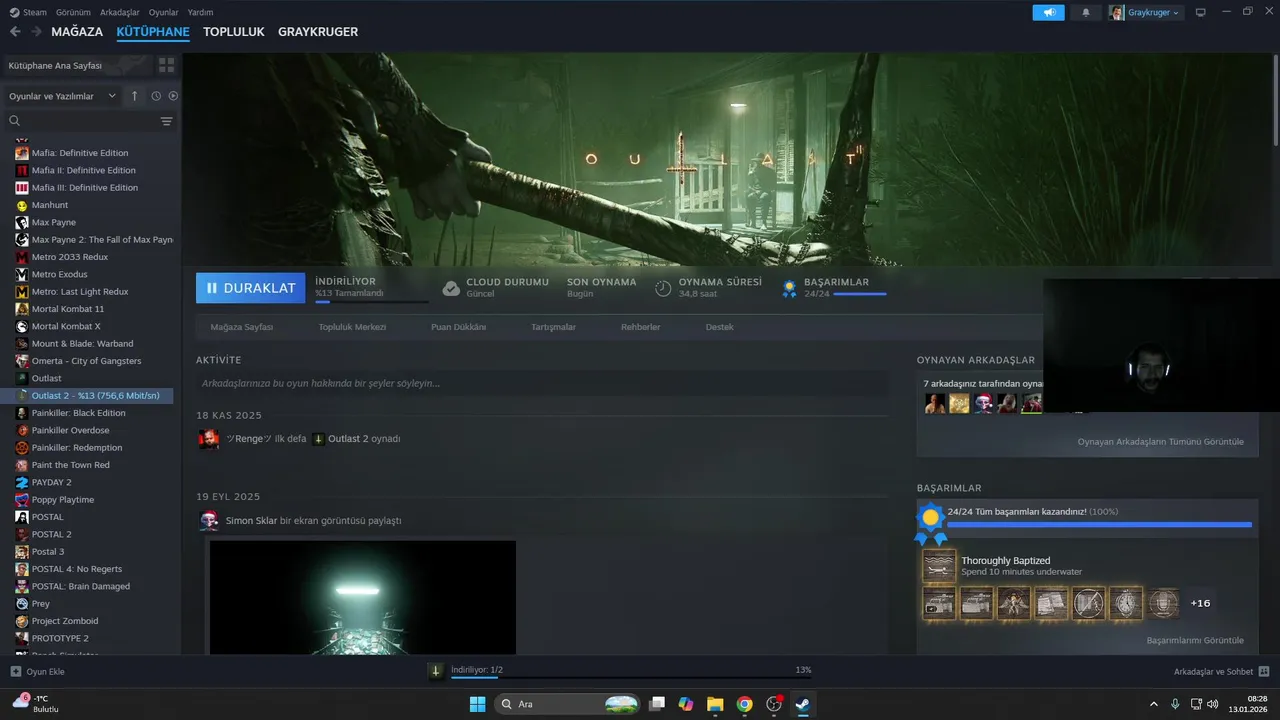Switch to the MAĞAZA tab
Image resolution: width=1280 pixels, height=720 pixels.
point(77,32)
